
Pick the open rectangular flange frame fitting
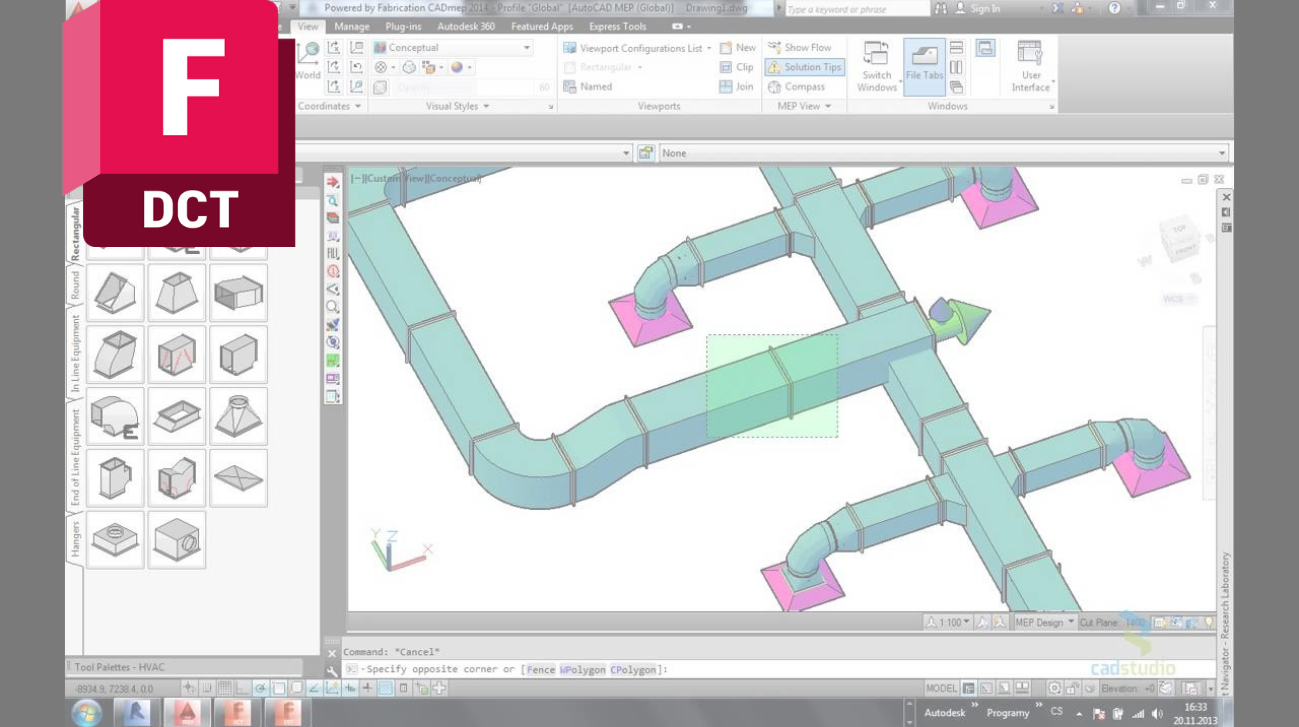[x=177, y=416]
